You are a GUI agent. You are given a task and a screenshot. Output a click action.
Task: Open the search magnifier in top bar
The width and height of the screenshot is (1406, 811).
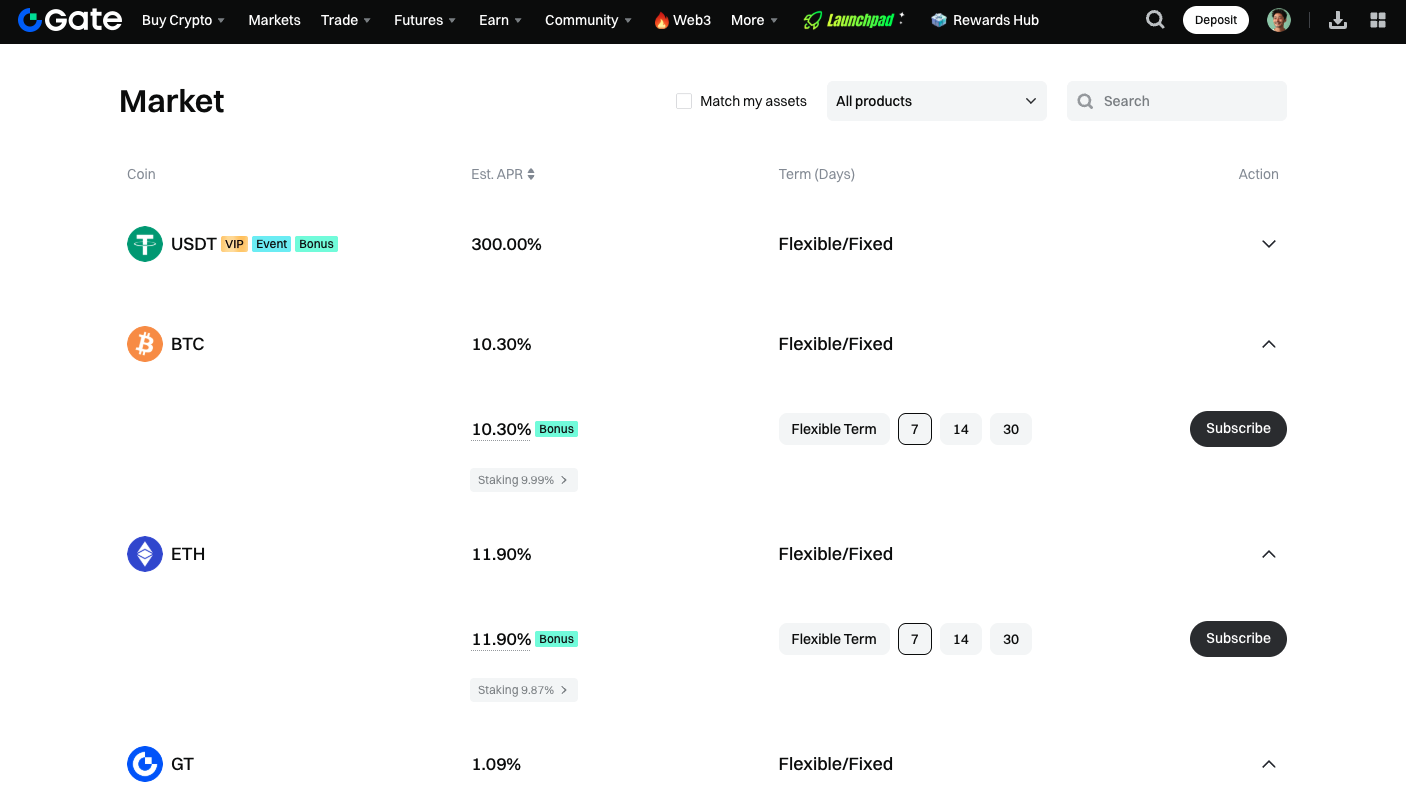click(x=1155, y=20)
